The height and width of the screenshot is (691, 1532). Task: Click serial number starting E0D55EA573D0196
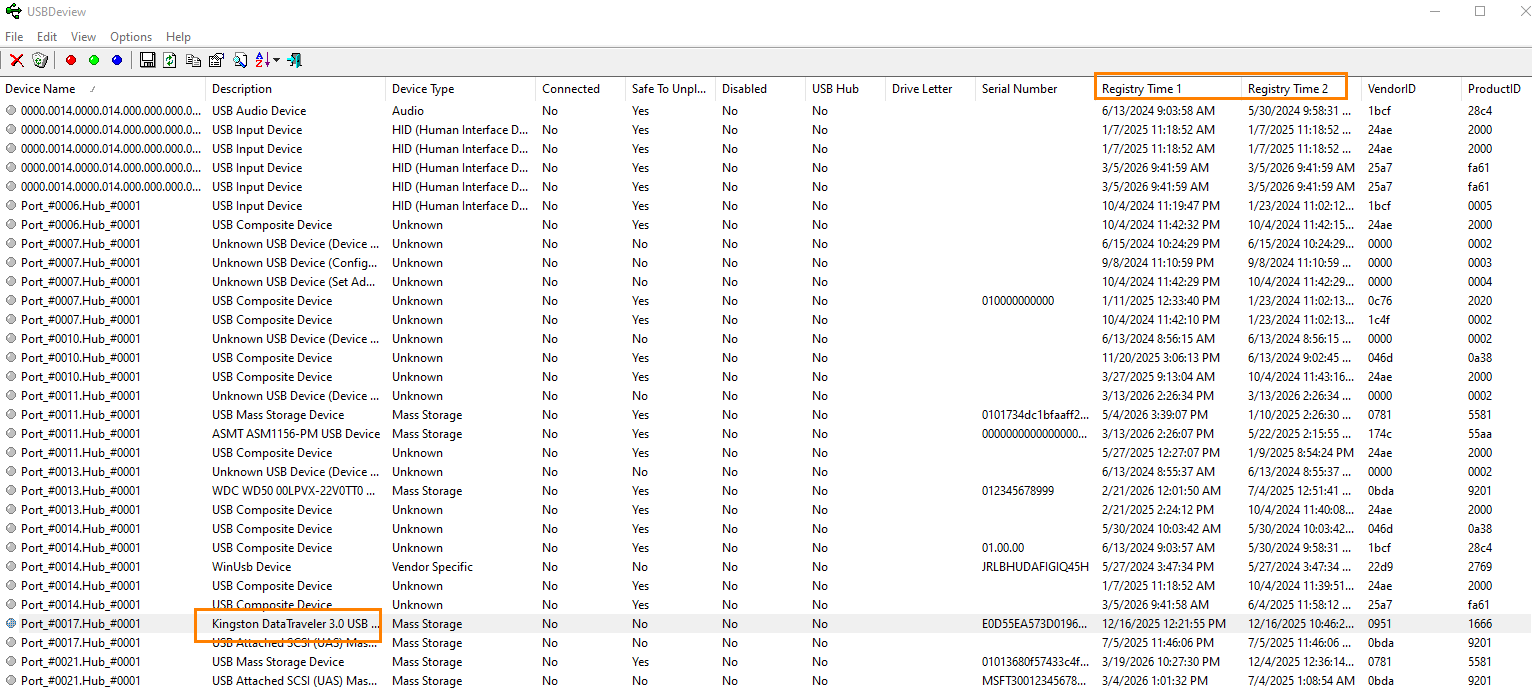(x=1034, y=624)
